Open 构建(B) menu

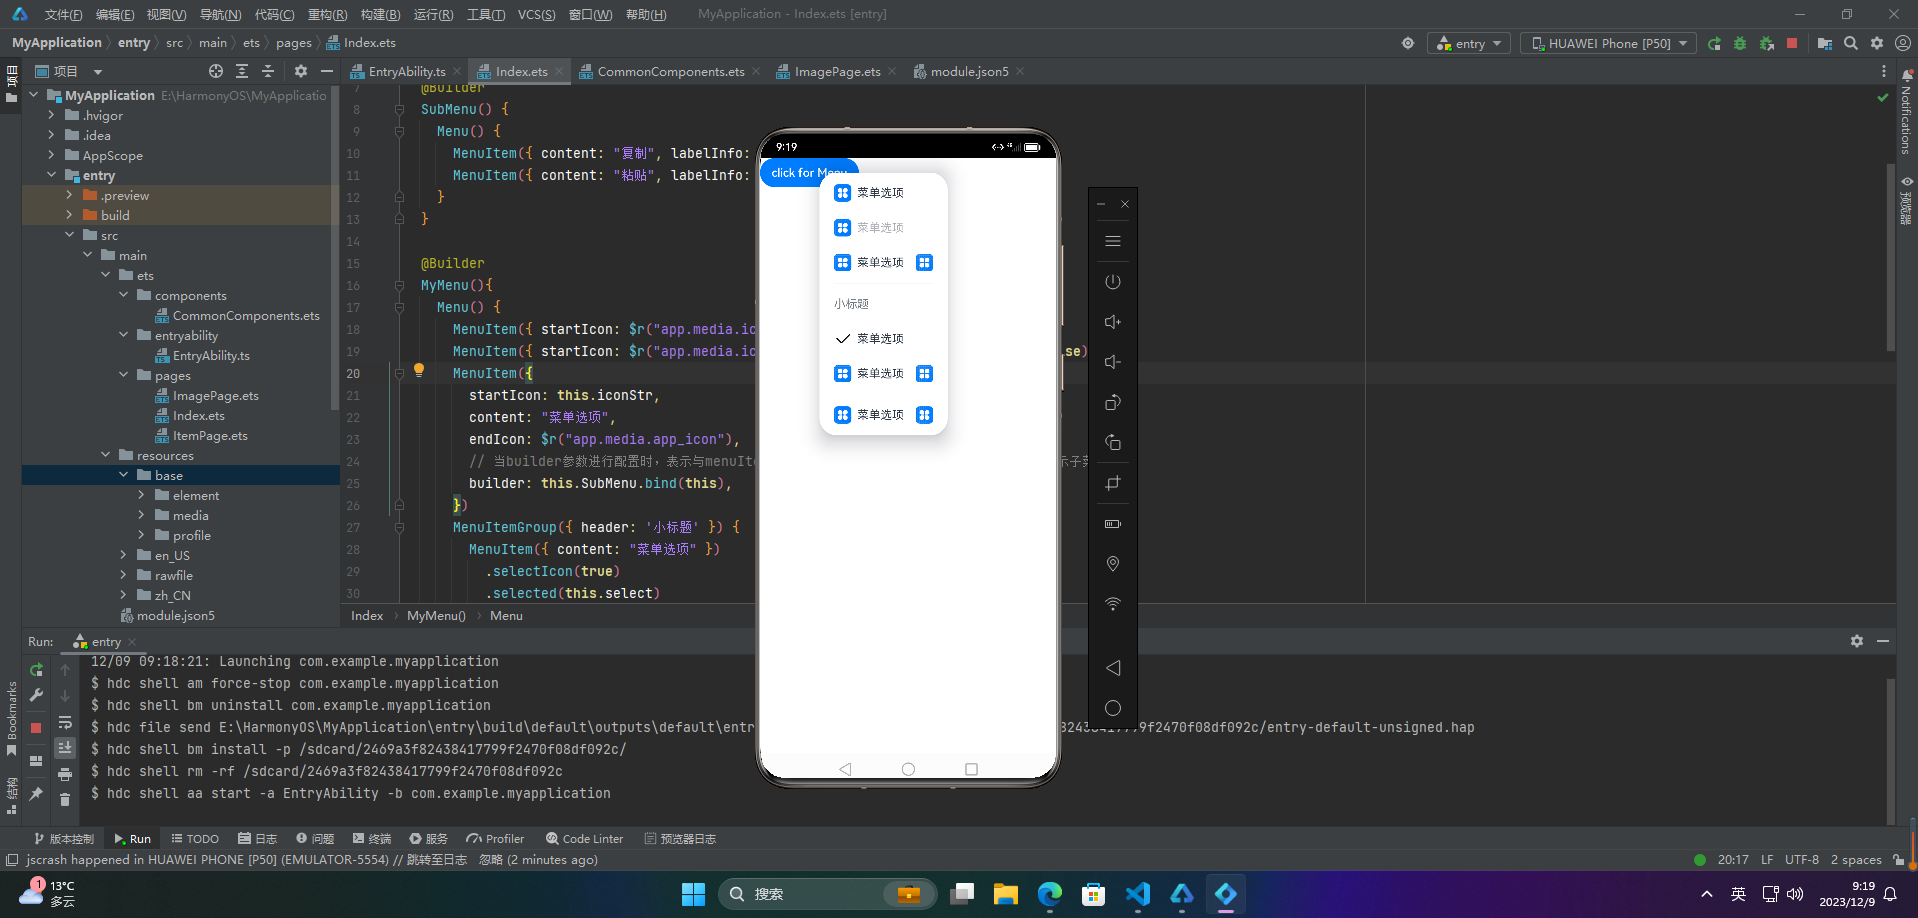point(380,14)
